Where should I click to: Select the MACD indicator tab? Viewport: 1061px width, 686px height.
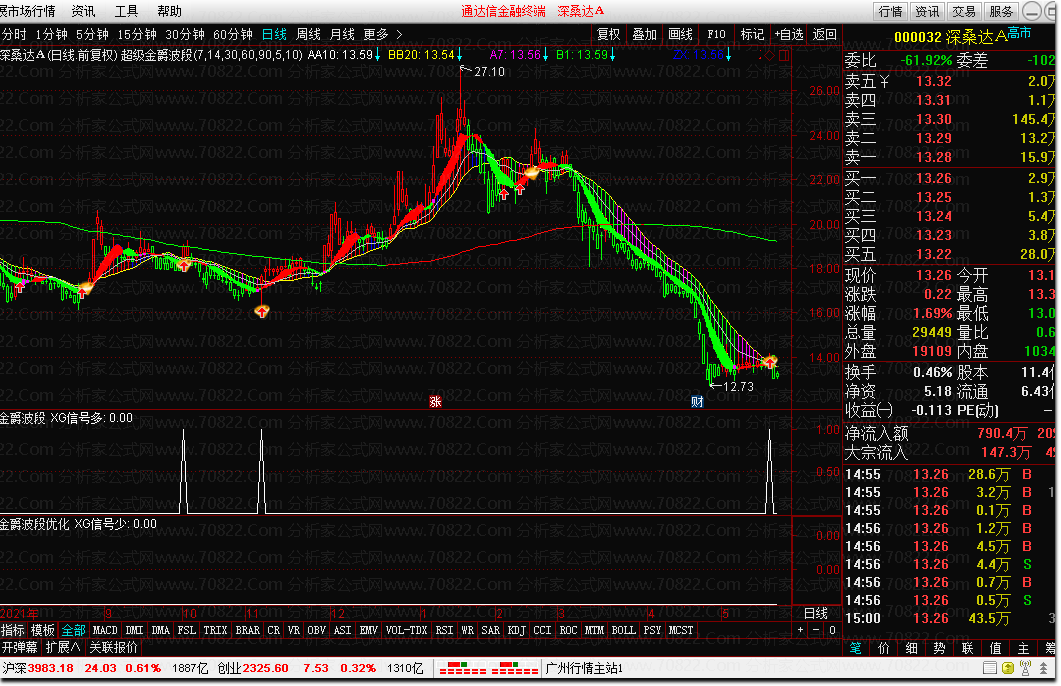pos(105,630)
